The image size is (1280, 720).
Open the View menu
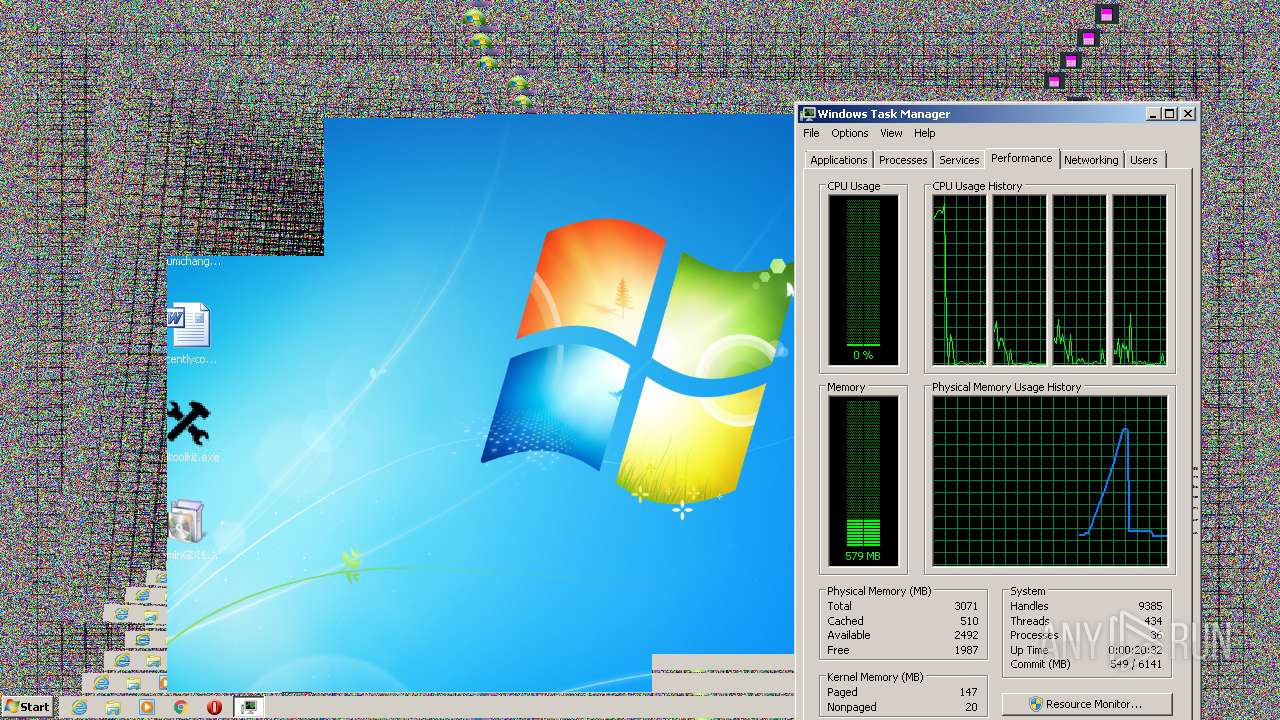coord(891,133)
